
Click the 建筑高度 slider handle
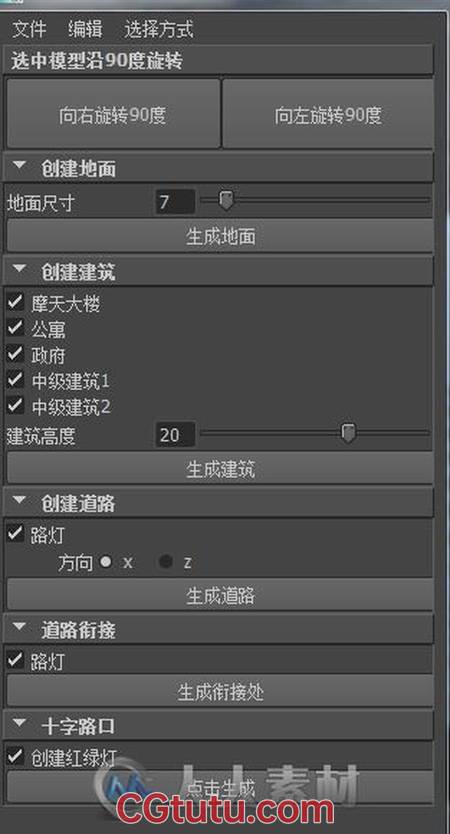coord(348,433)
